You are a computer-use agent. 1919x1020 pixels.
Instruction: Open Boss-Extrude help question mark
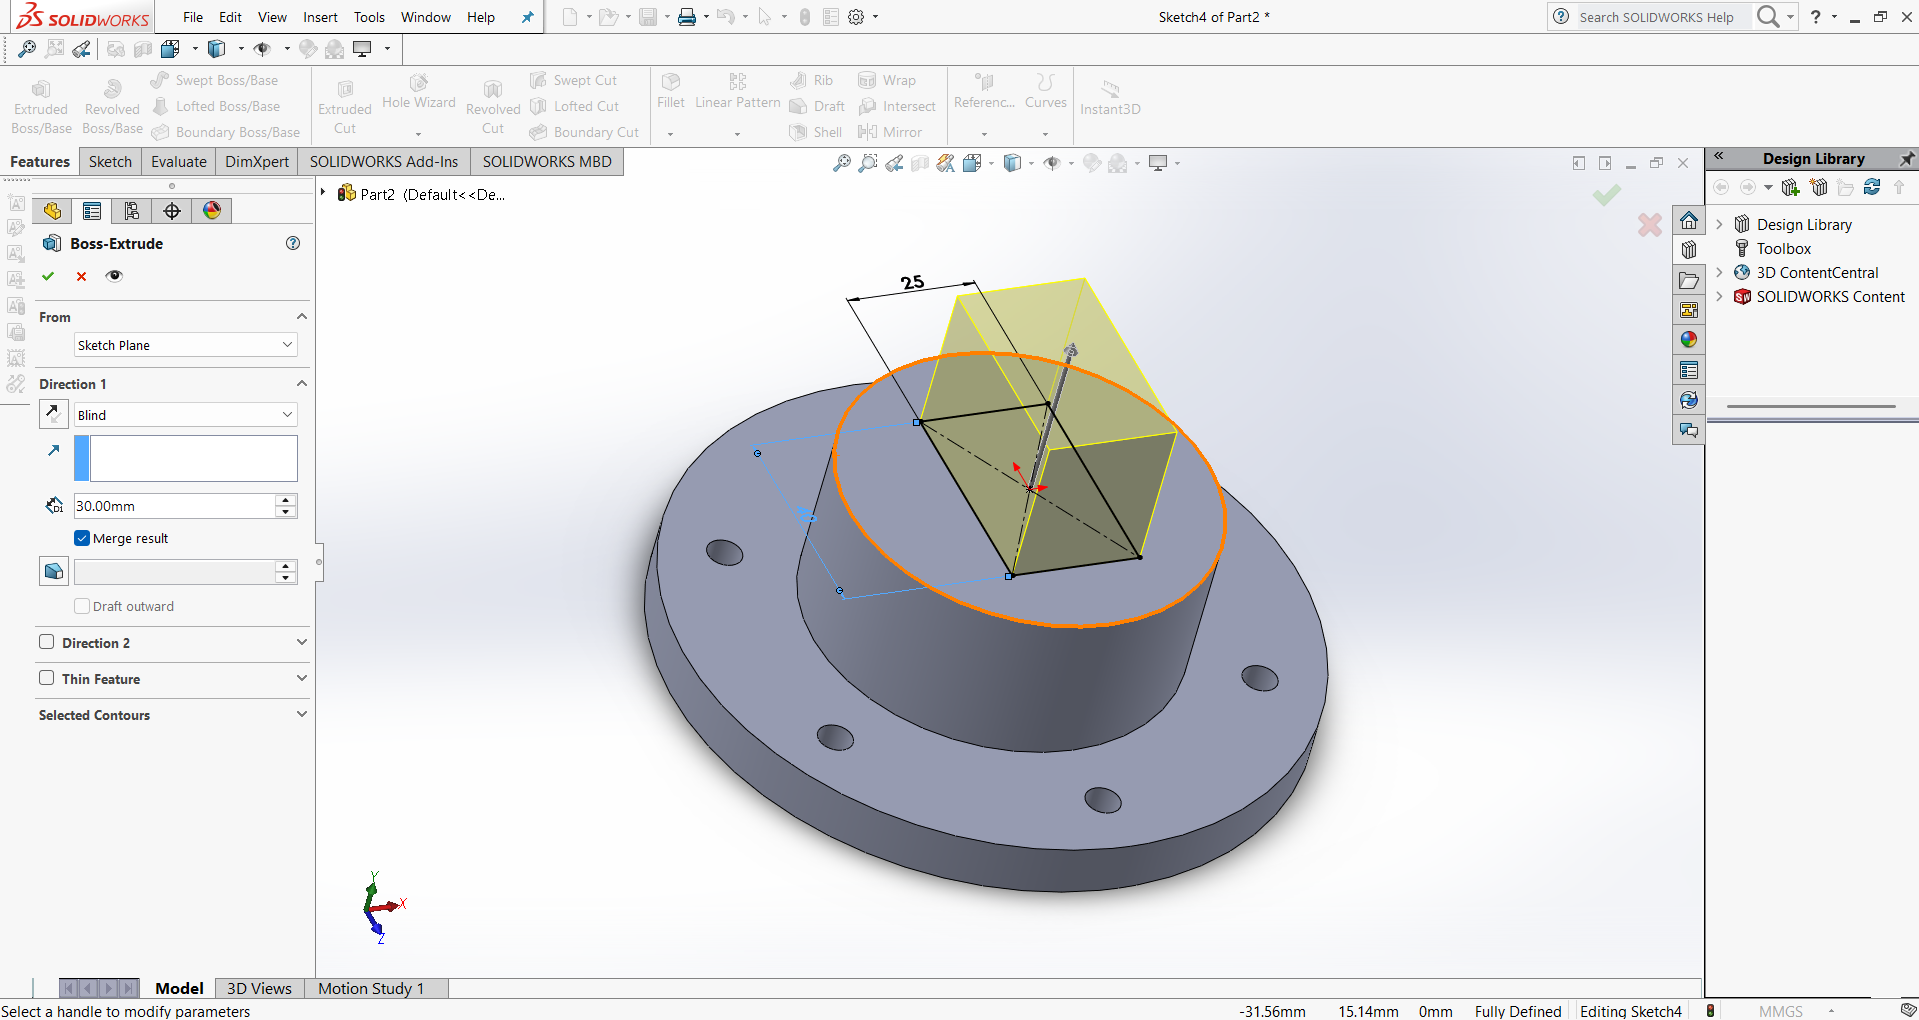(293, 243)
